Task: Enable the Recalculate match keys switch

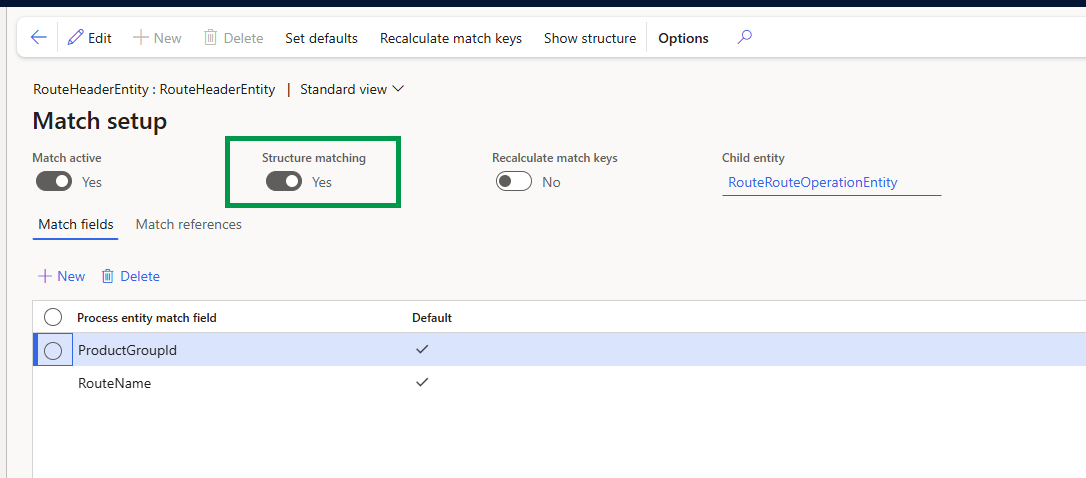Action: [x=514, y=182]
